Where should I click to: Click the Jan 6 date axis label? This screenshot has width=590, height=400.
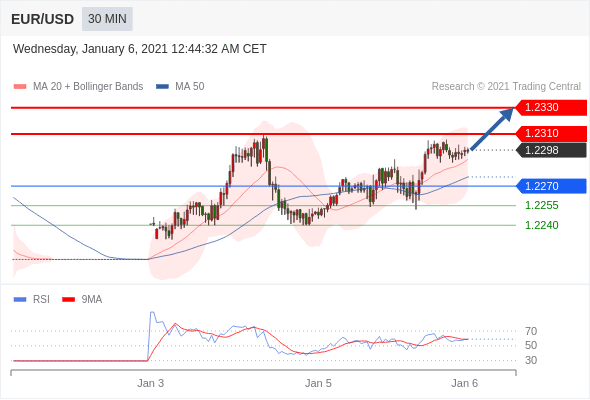tap(464, 383)
